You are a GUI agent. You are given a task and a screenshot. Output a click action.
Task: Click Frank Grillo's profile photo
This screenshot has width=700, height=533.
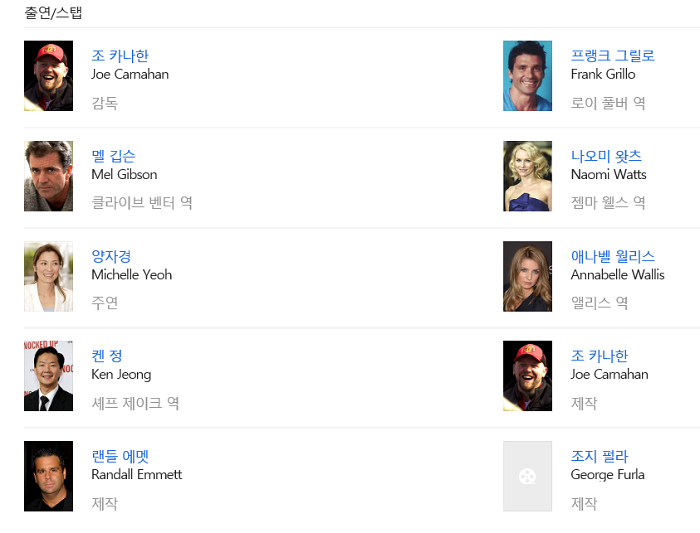(x=527, y=76)
